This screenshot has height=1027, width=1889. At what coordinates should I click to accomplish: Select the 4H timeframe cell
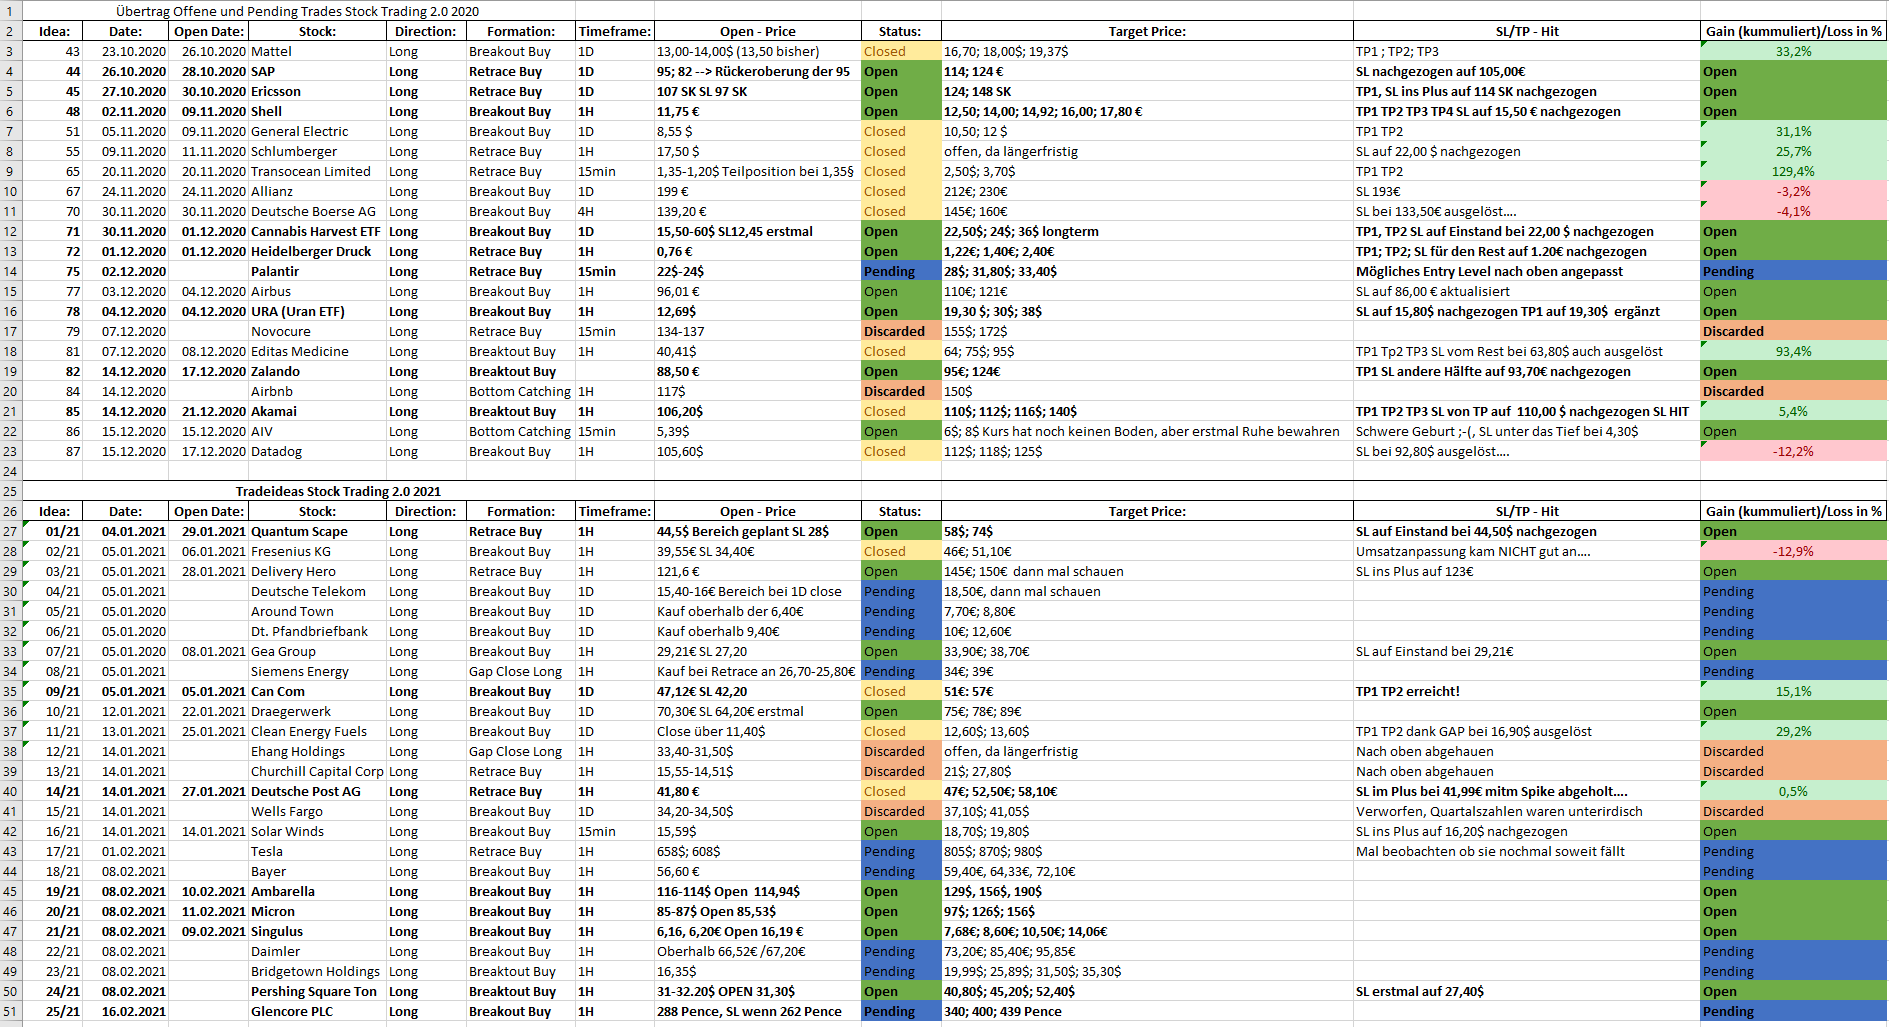tap(615, 211)
